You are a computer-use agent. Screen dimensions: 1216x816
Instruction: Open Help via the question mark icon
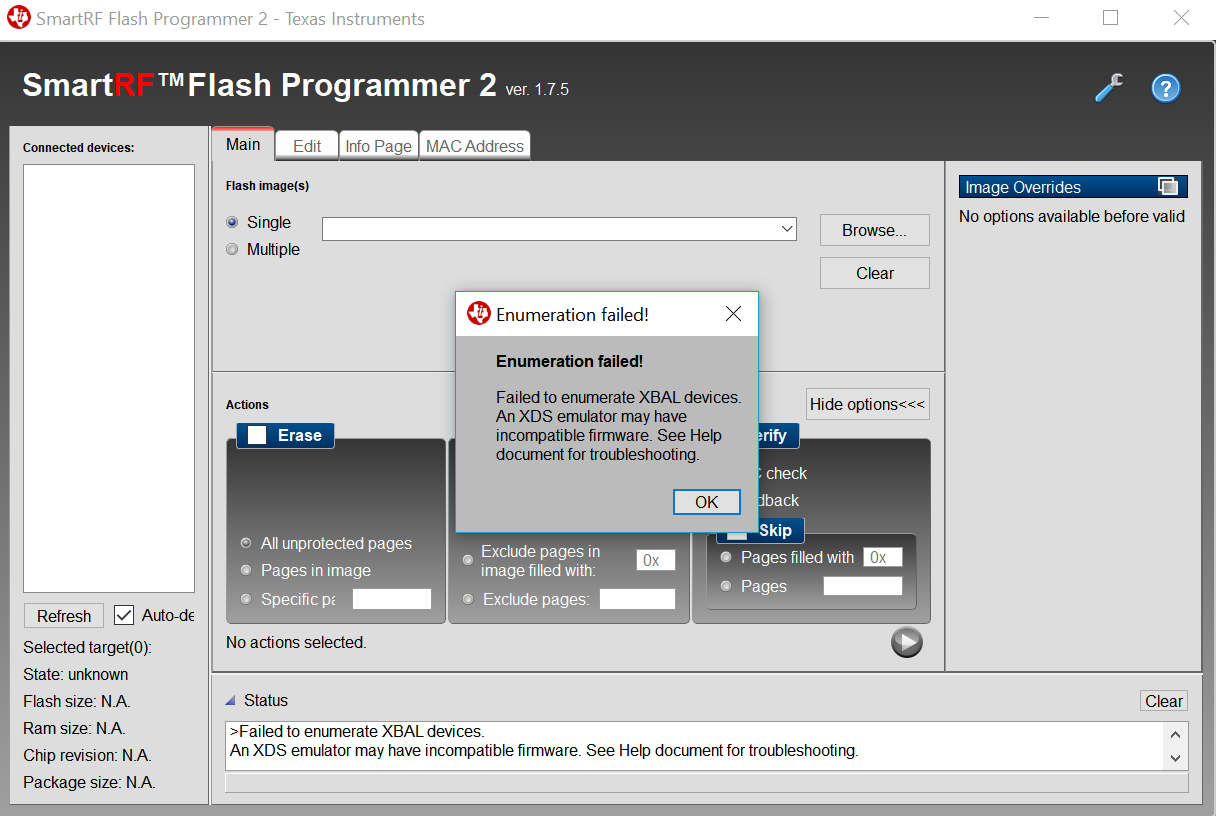point(1166,88)
